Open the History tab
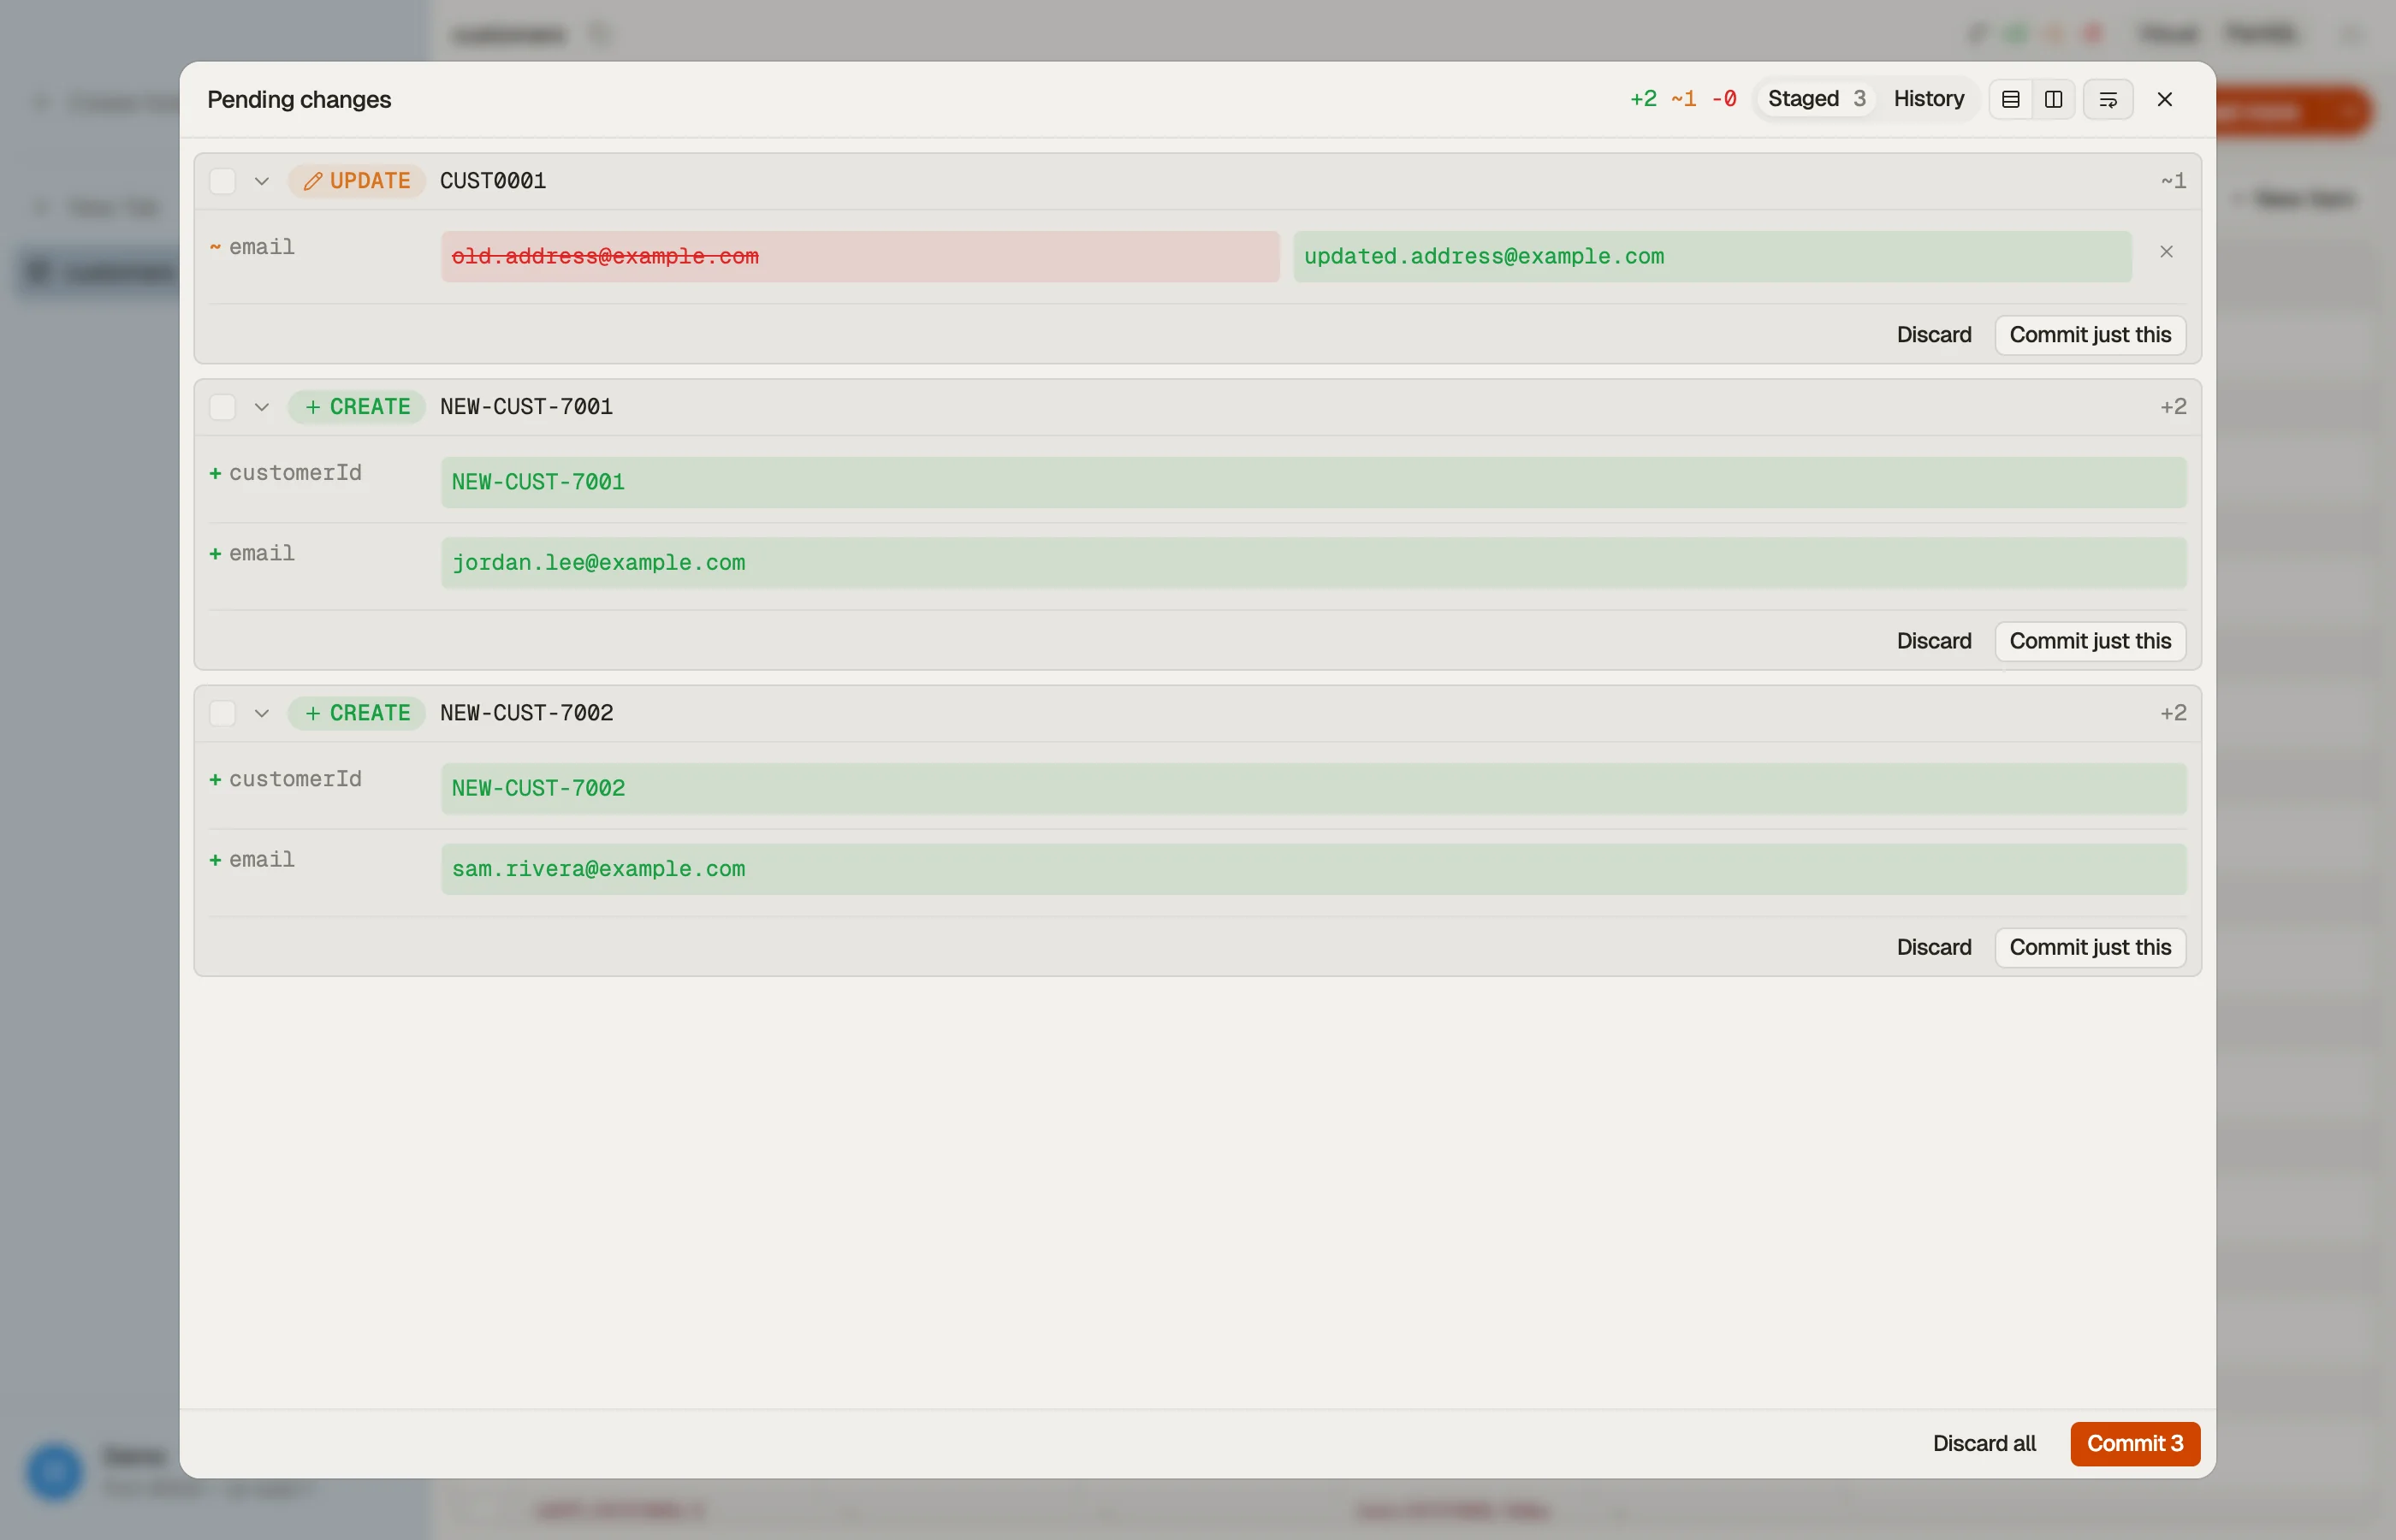The image size is (2396, 1540). [1928, 99]
